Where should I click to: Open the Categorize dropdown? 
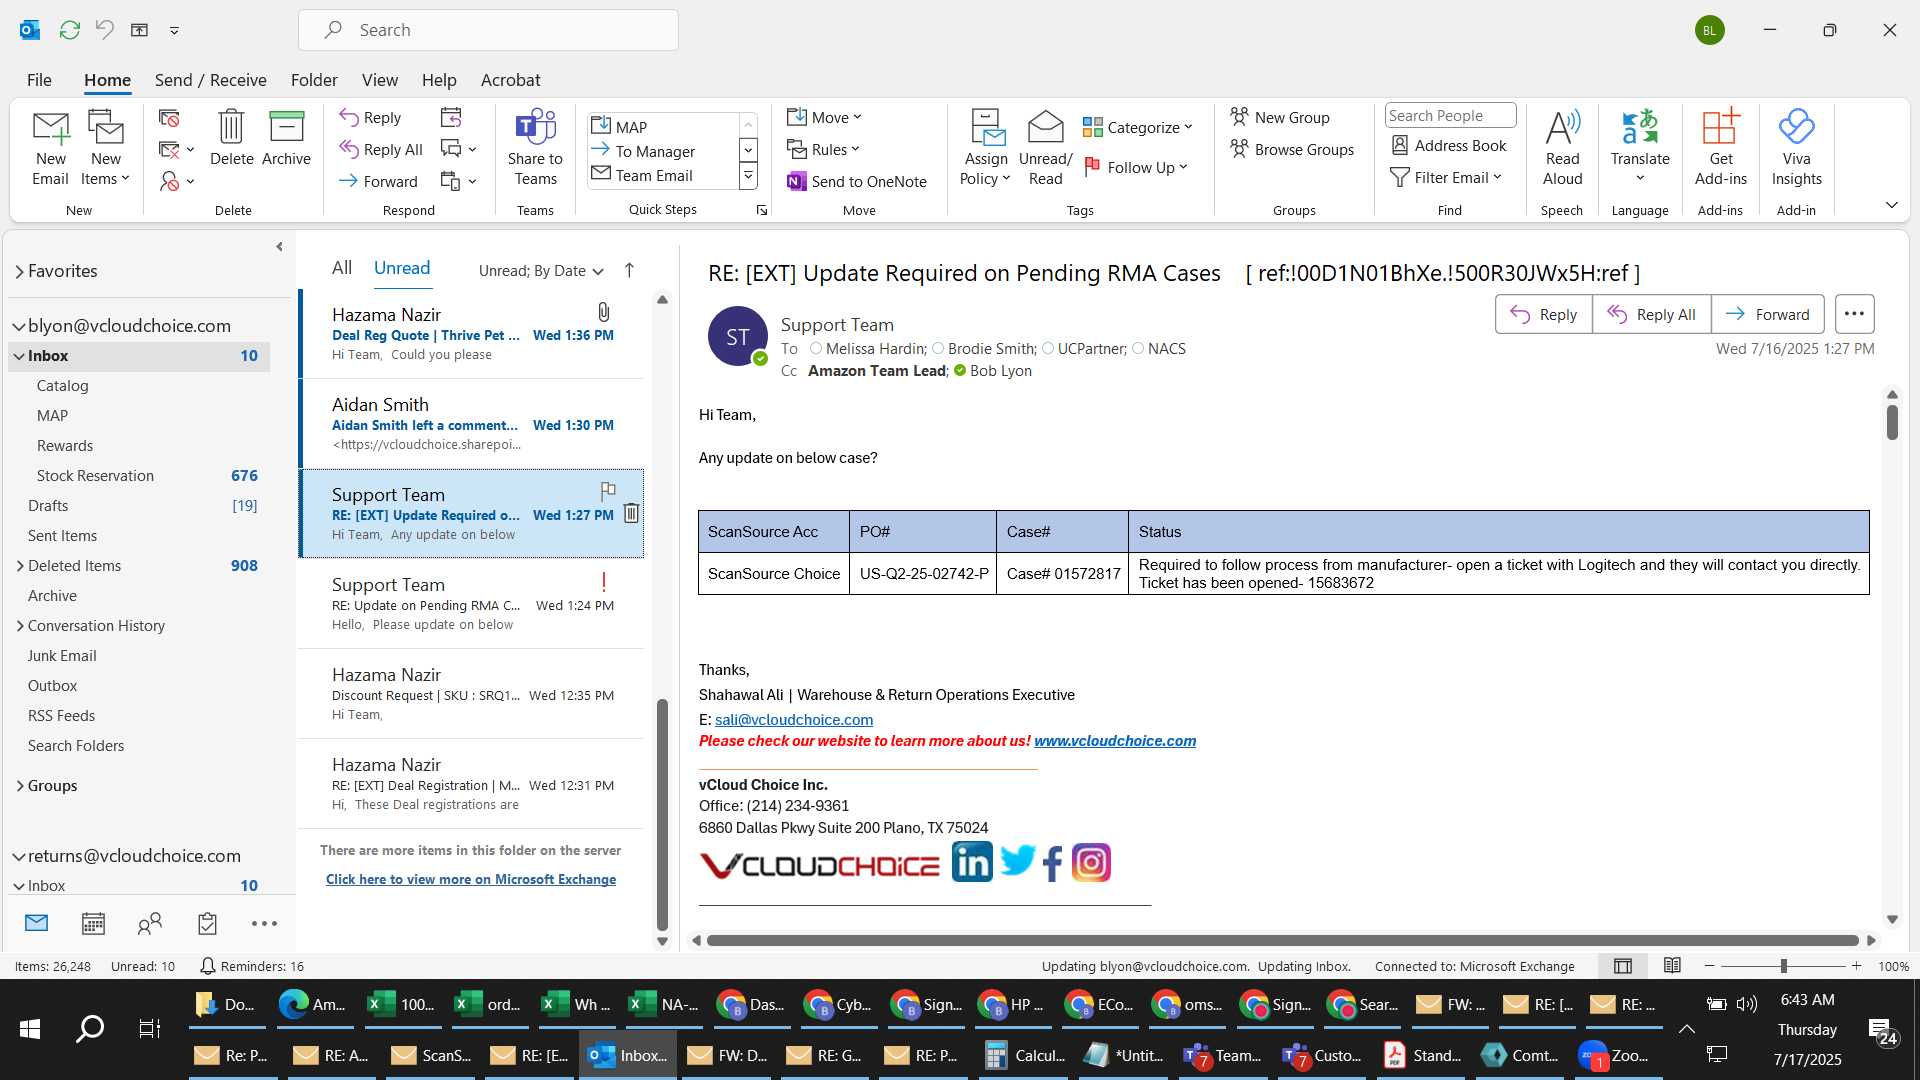(1138, 127)
